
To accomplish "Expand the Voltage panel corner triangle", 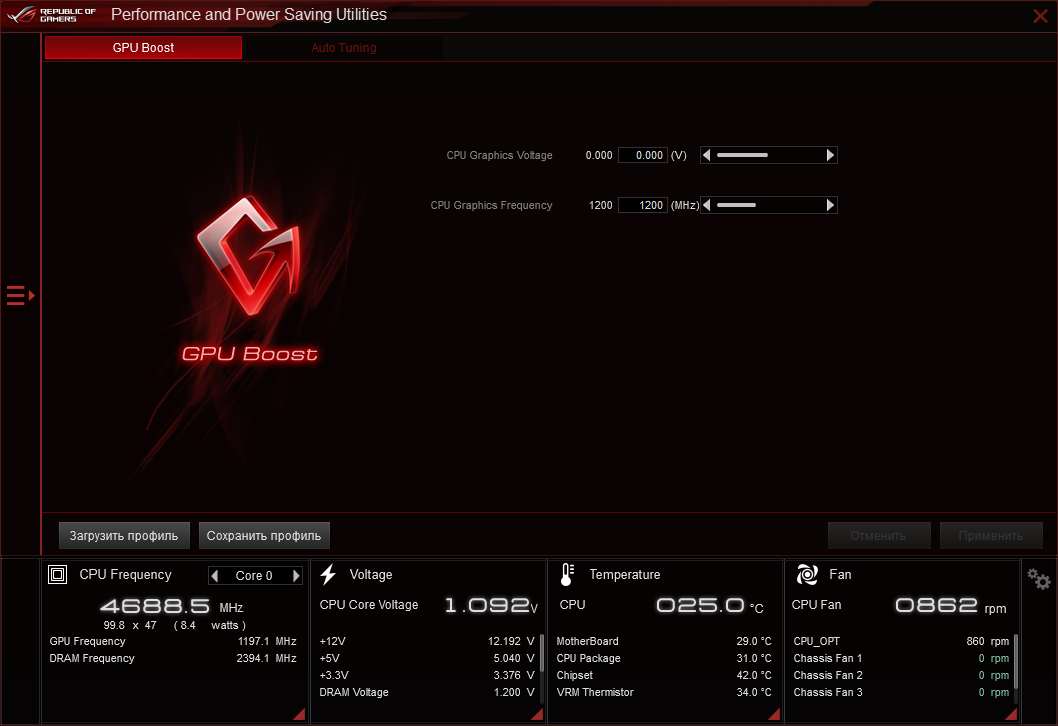I will (x=538, y=715).
